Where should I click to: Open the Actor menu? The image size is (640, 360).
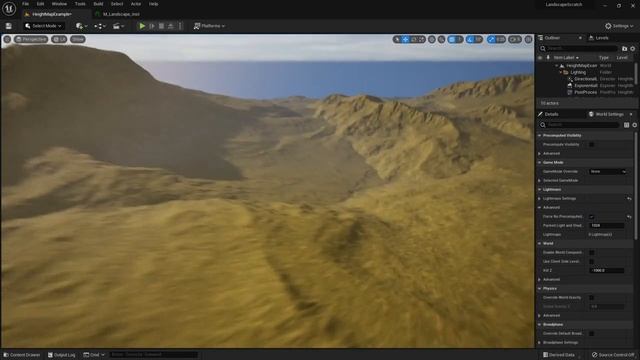(136, 4)
